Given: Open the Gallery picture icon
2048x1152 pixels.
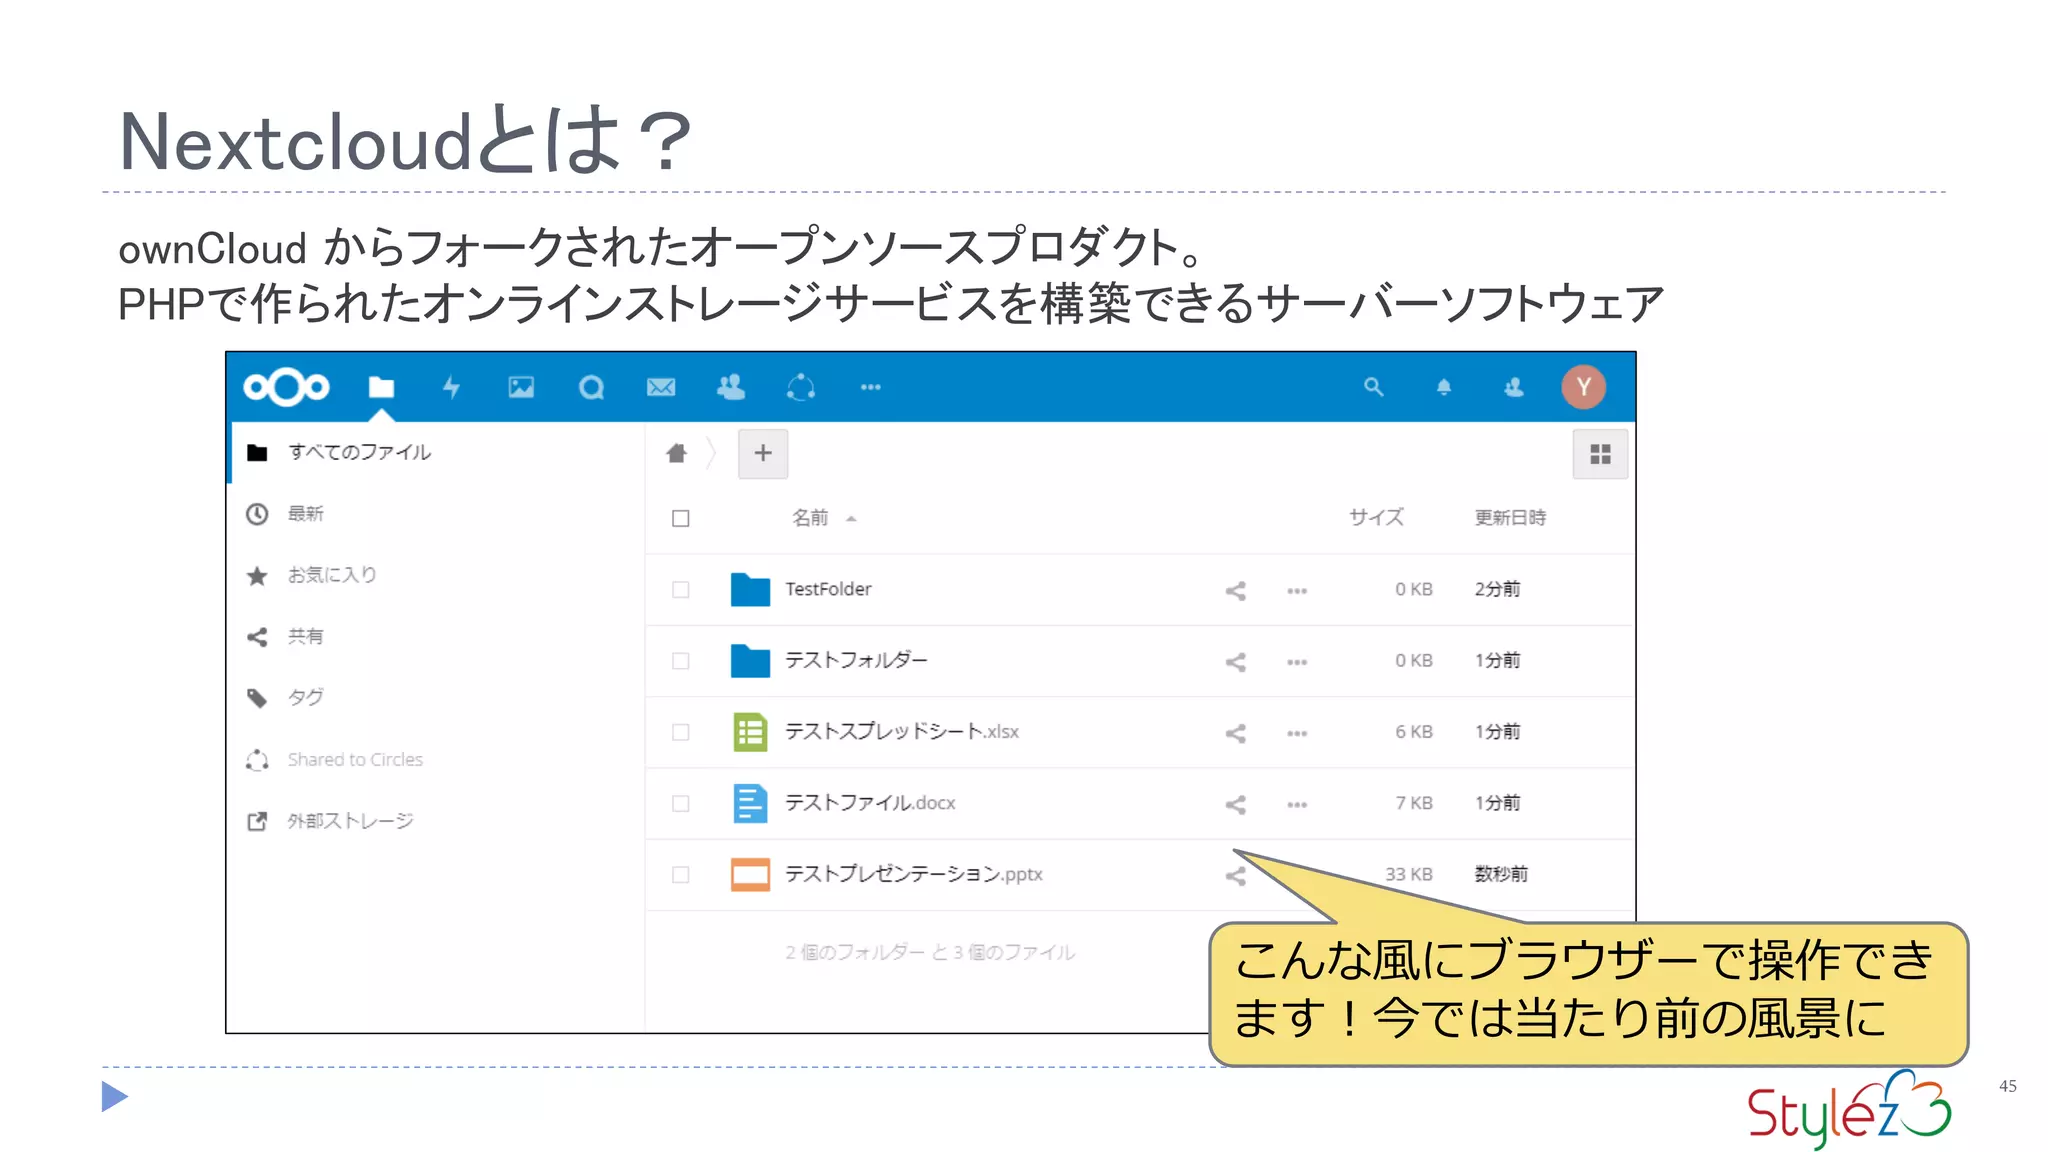Looking at the screenshot, I should (521, 387).
